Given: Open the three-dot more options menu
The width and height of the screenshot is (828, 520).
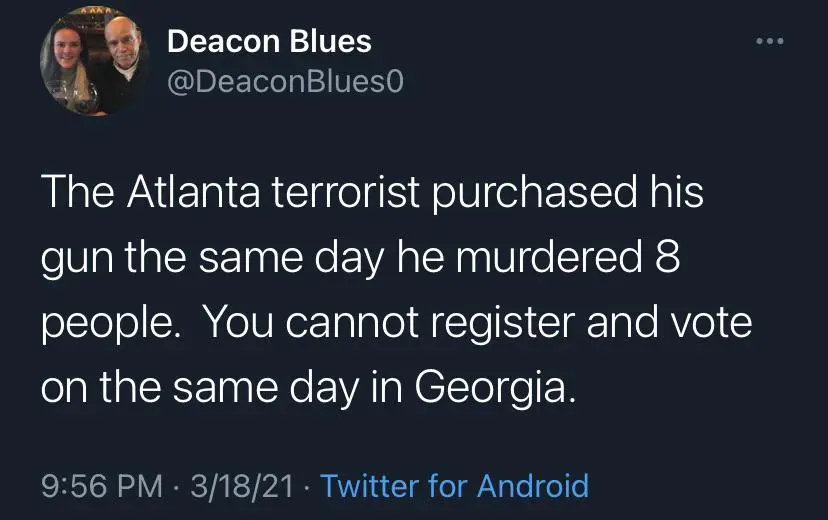Looking at the screenshot, I should [768, 41].
